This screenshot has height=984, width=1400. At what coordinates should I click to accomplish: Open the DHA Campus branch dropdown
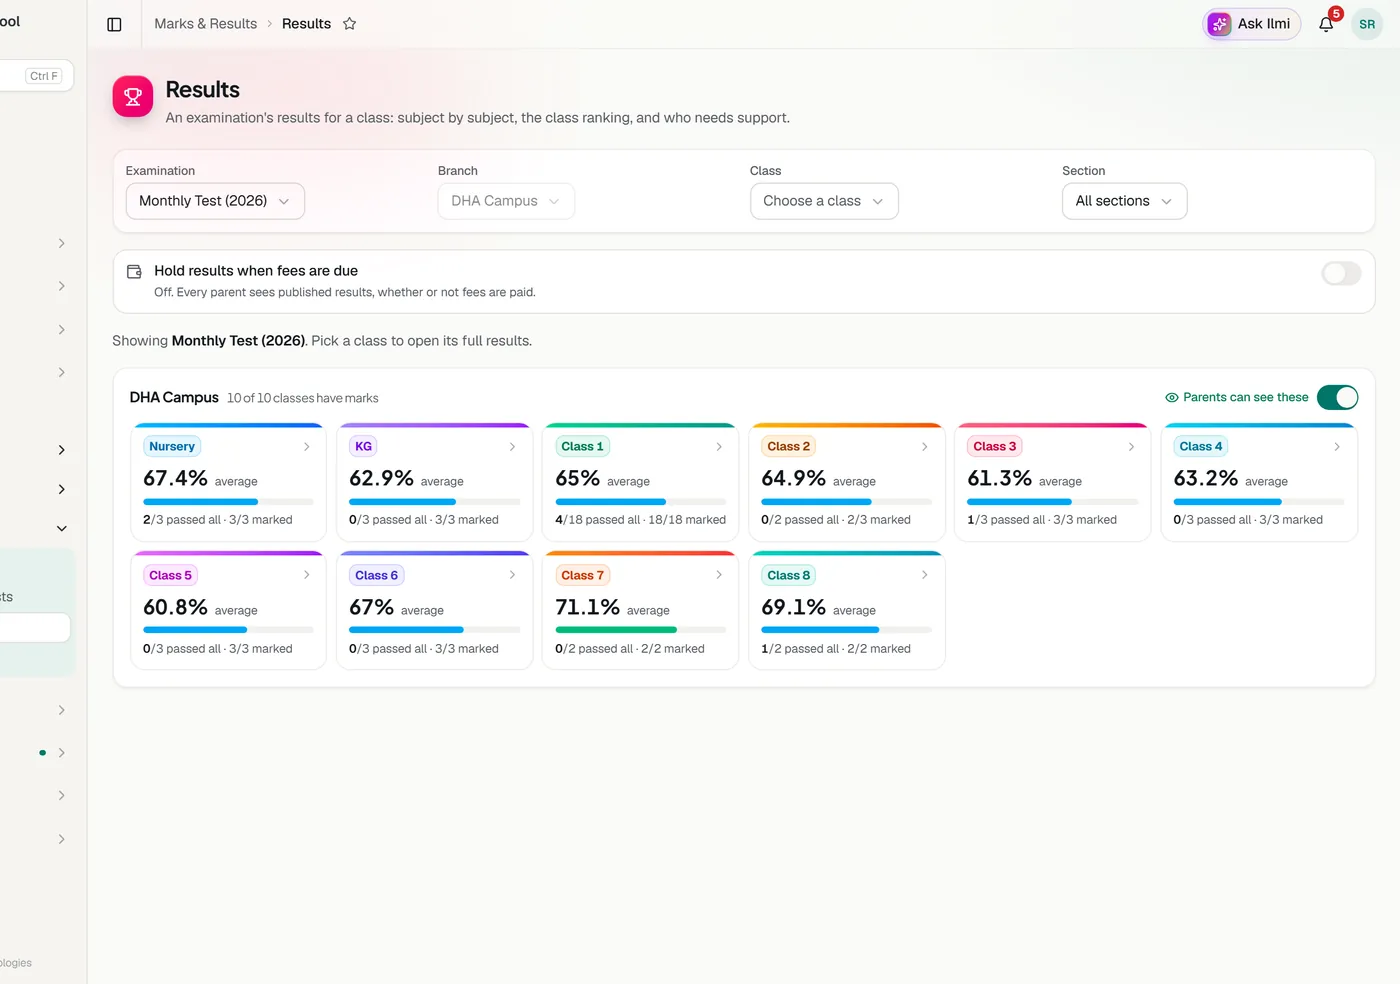pyautogui.click(x=506, y=201)
